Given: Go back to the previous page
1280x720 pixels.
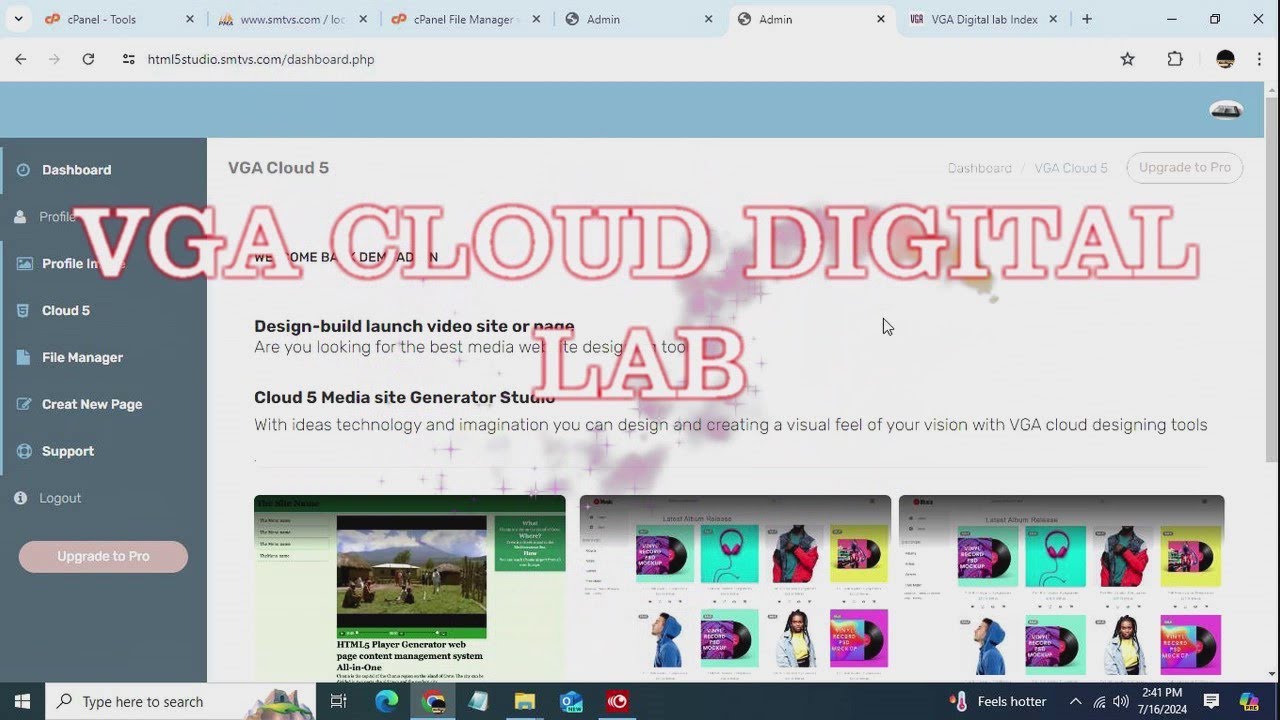Looking at the screenshot, I should point(21,59).
